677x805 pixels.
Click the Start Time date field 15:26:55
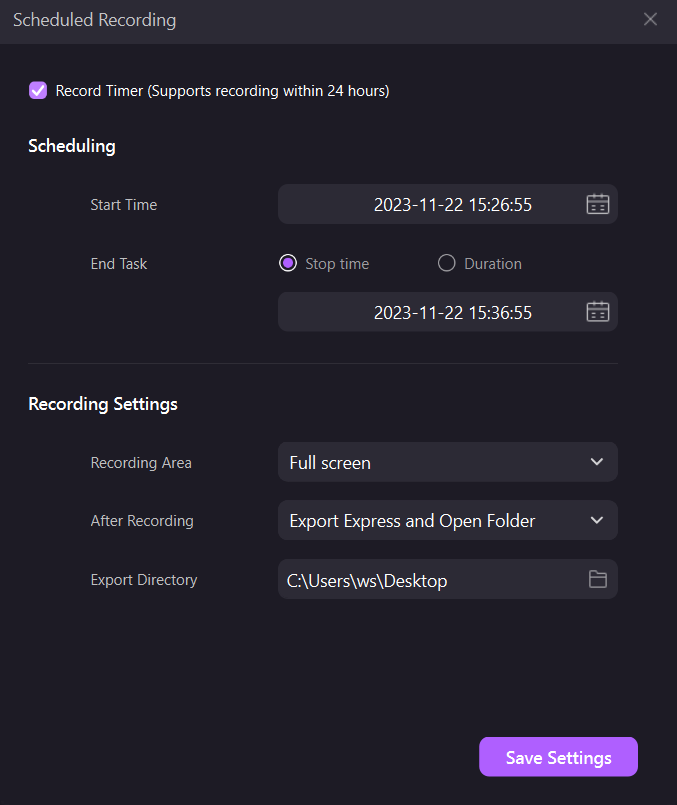click(452, 205)
